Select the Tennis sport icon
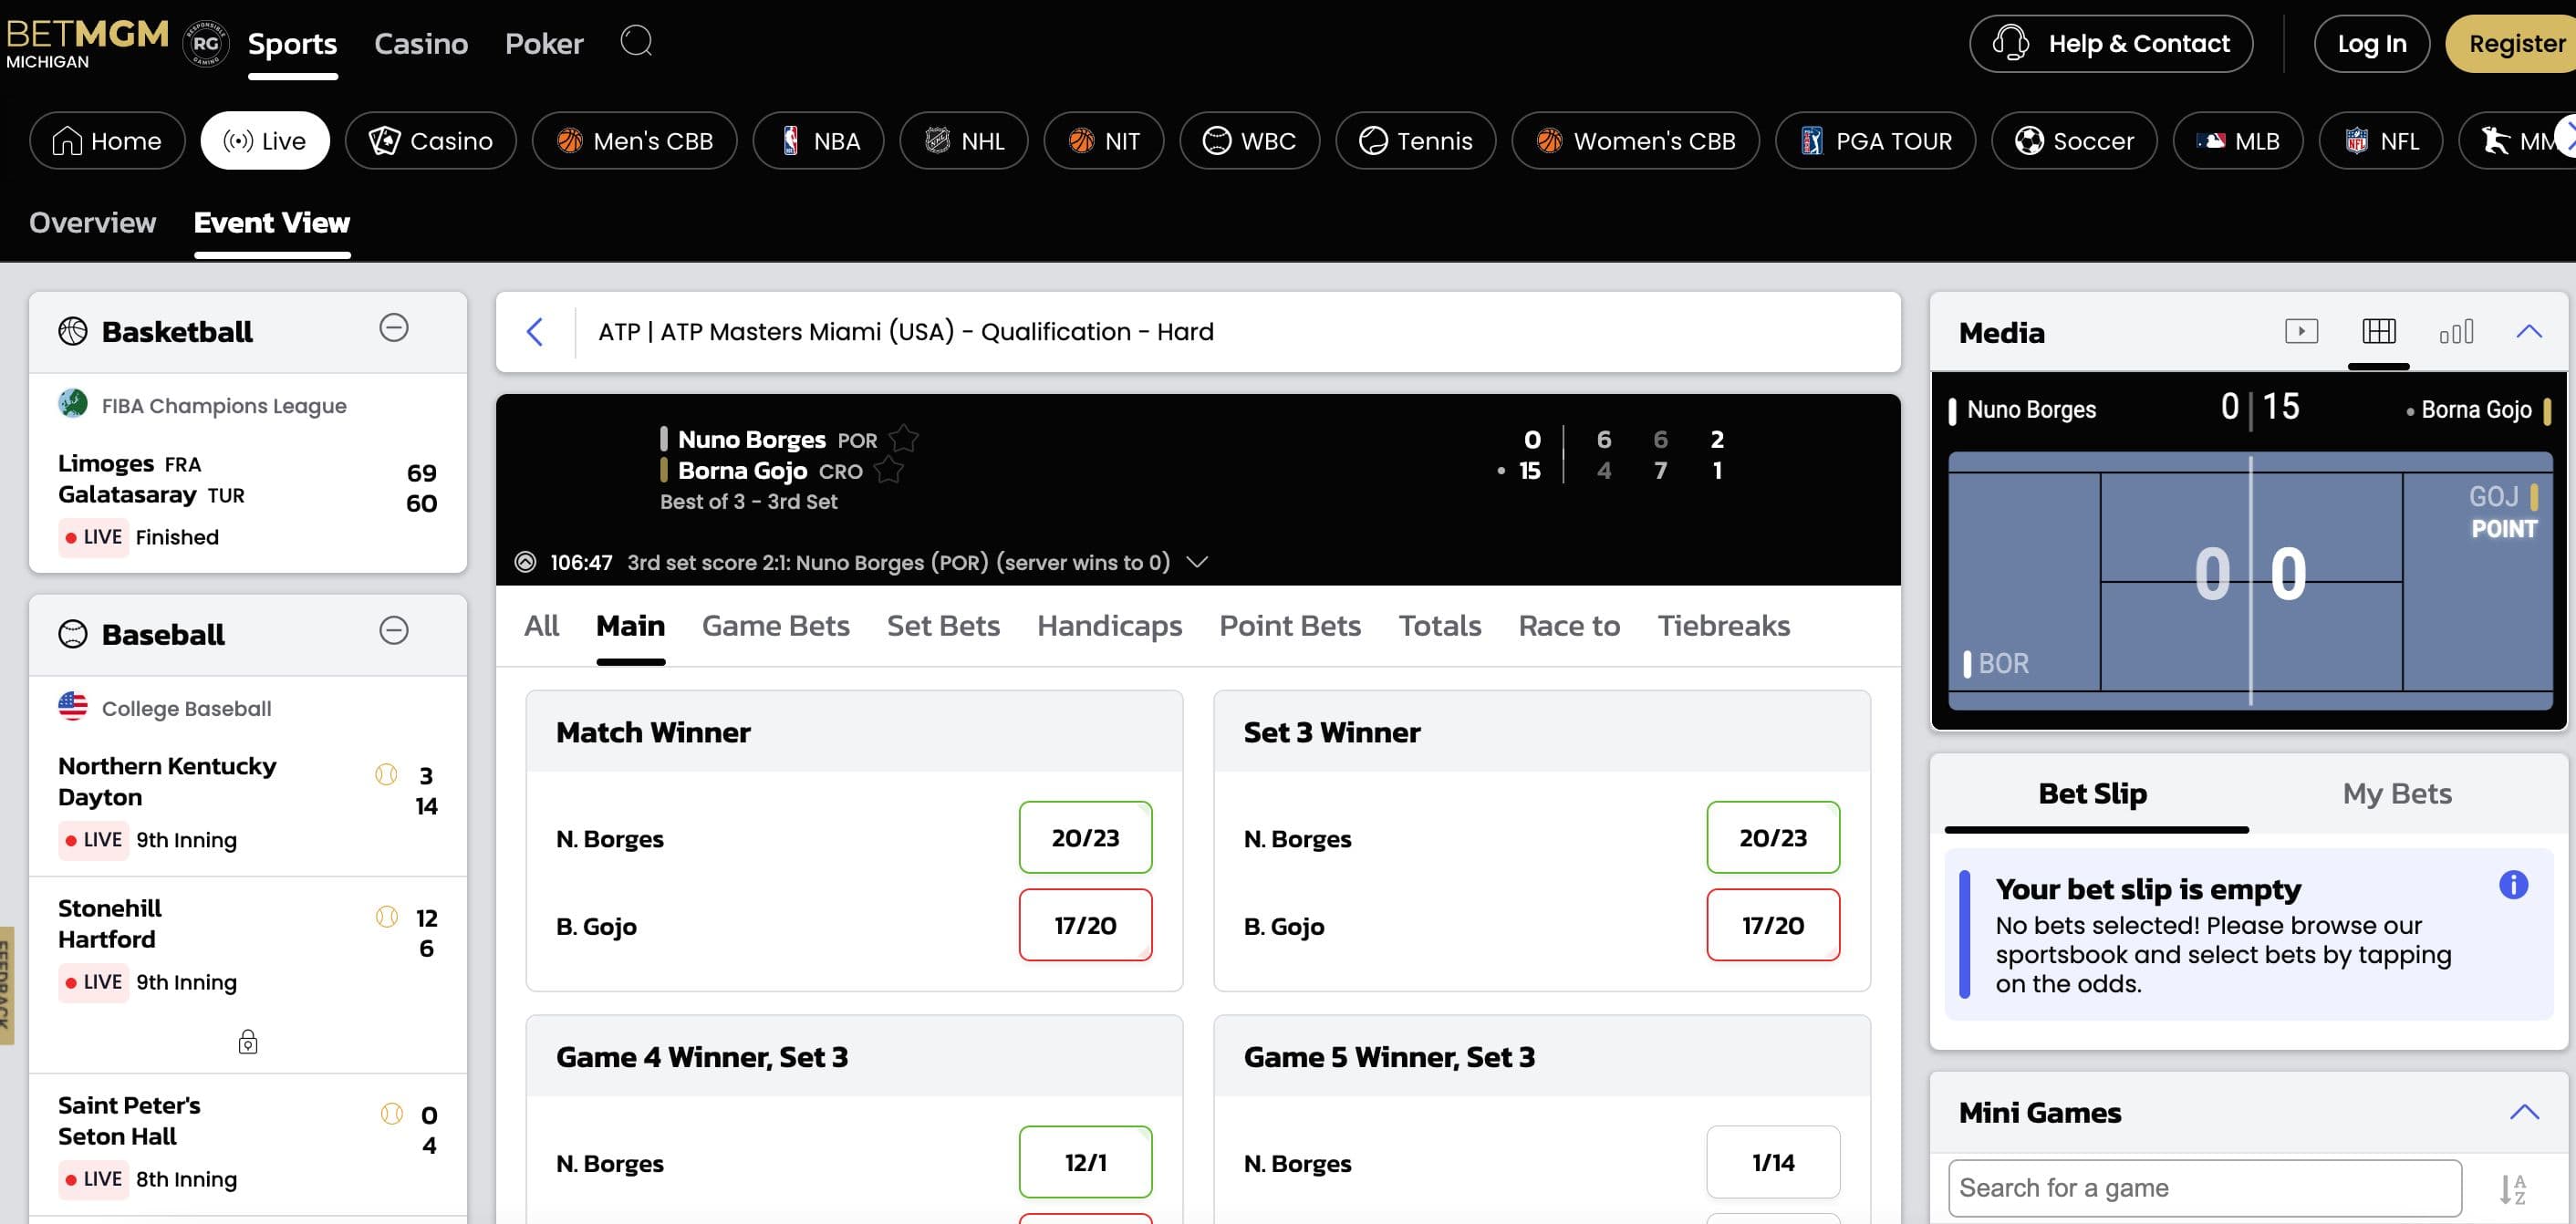Screen dimensions: 2576x1224 coord(1374,140)
